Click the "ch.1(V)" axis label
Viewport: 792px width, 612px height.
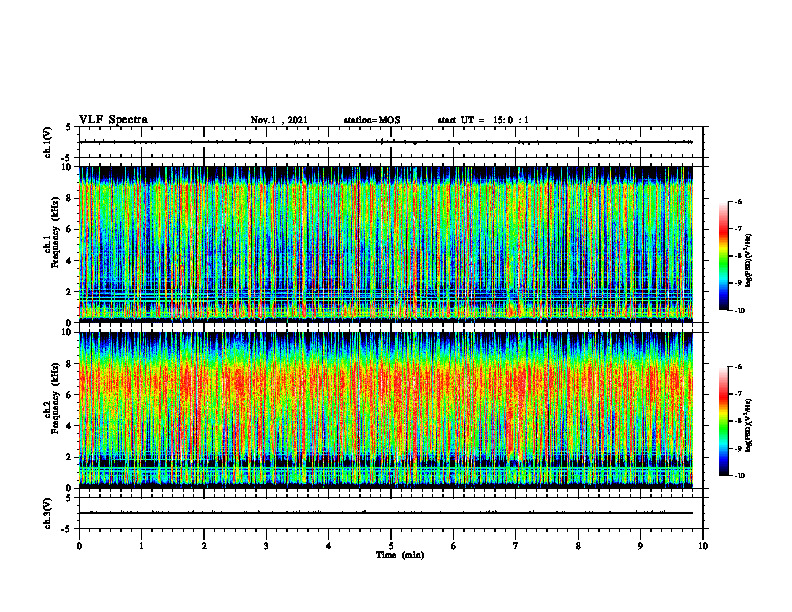(48, 142)
